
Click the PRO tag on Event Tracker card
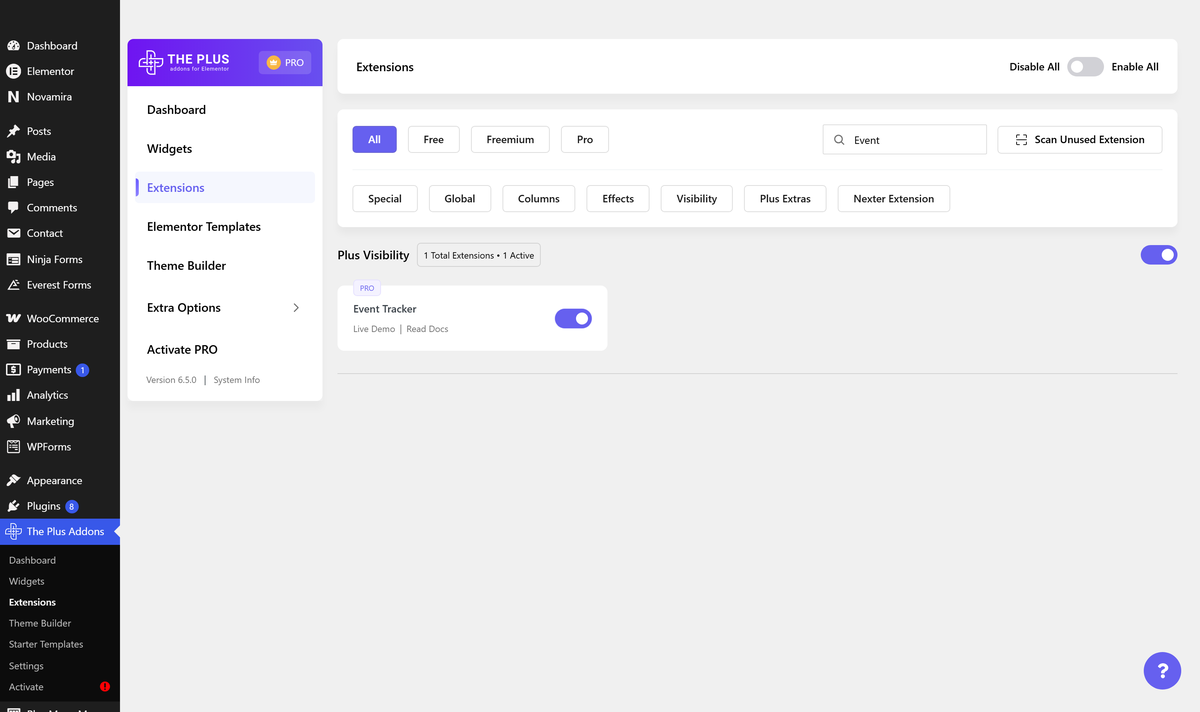(367, 288)
